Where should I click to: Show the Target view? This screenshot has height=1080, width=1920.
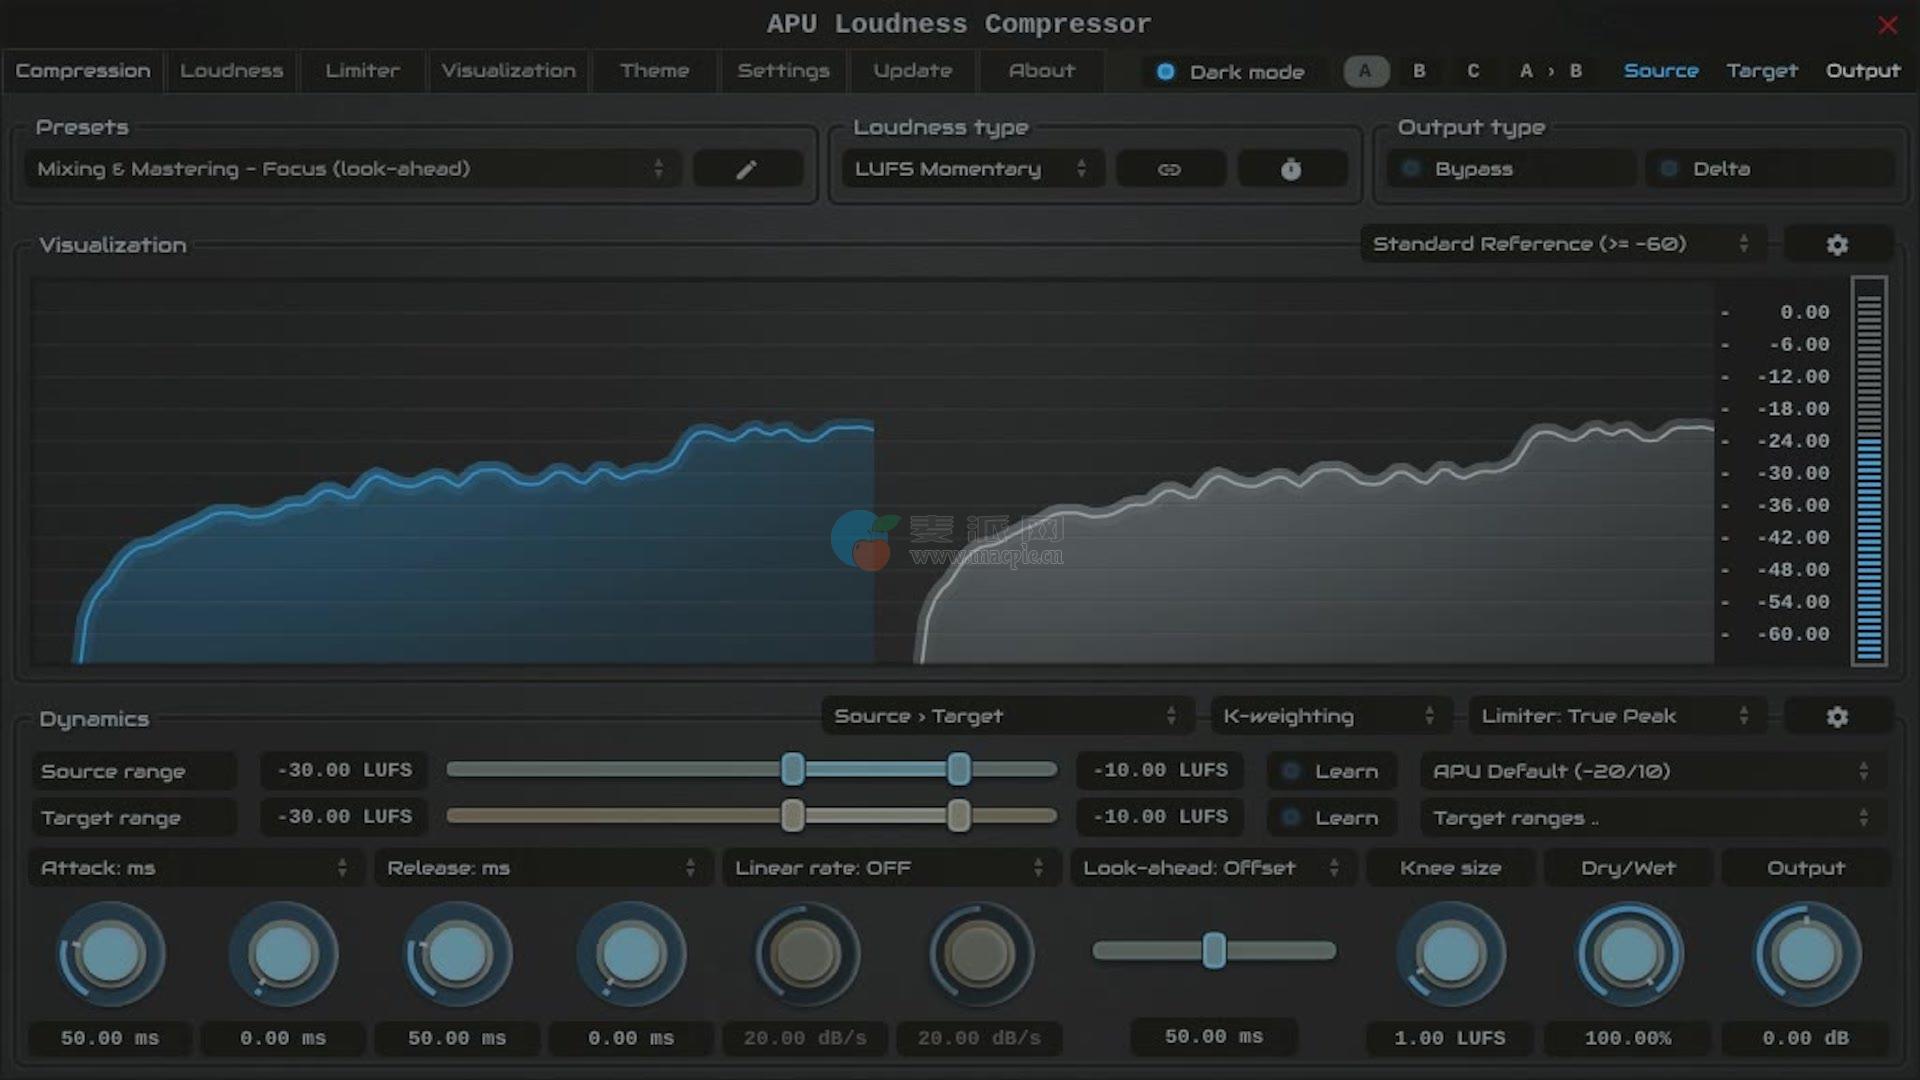click(x=1762, y=71)
